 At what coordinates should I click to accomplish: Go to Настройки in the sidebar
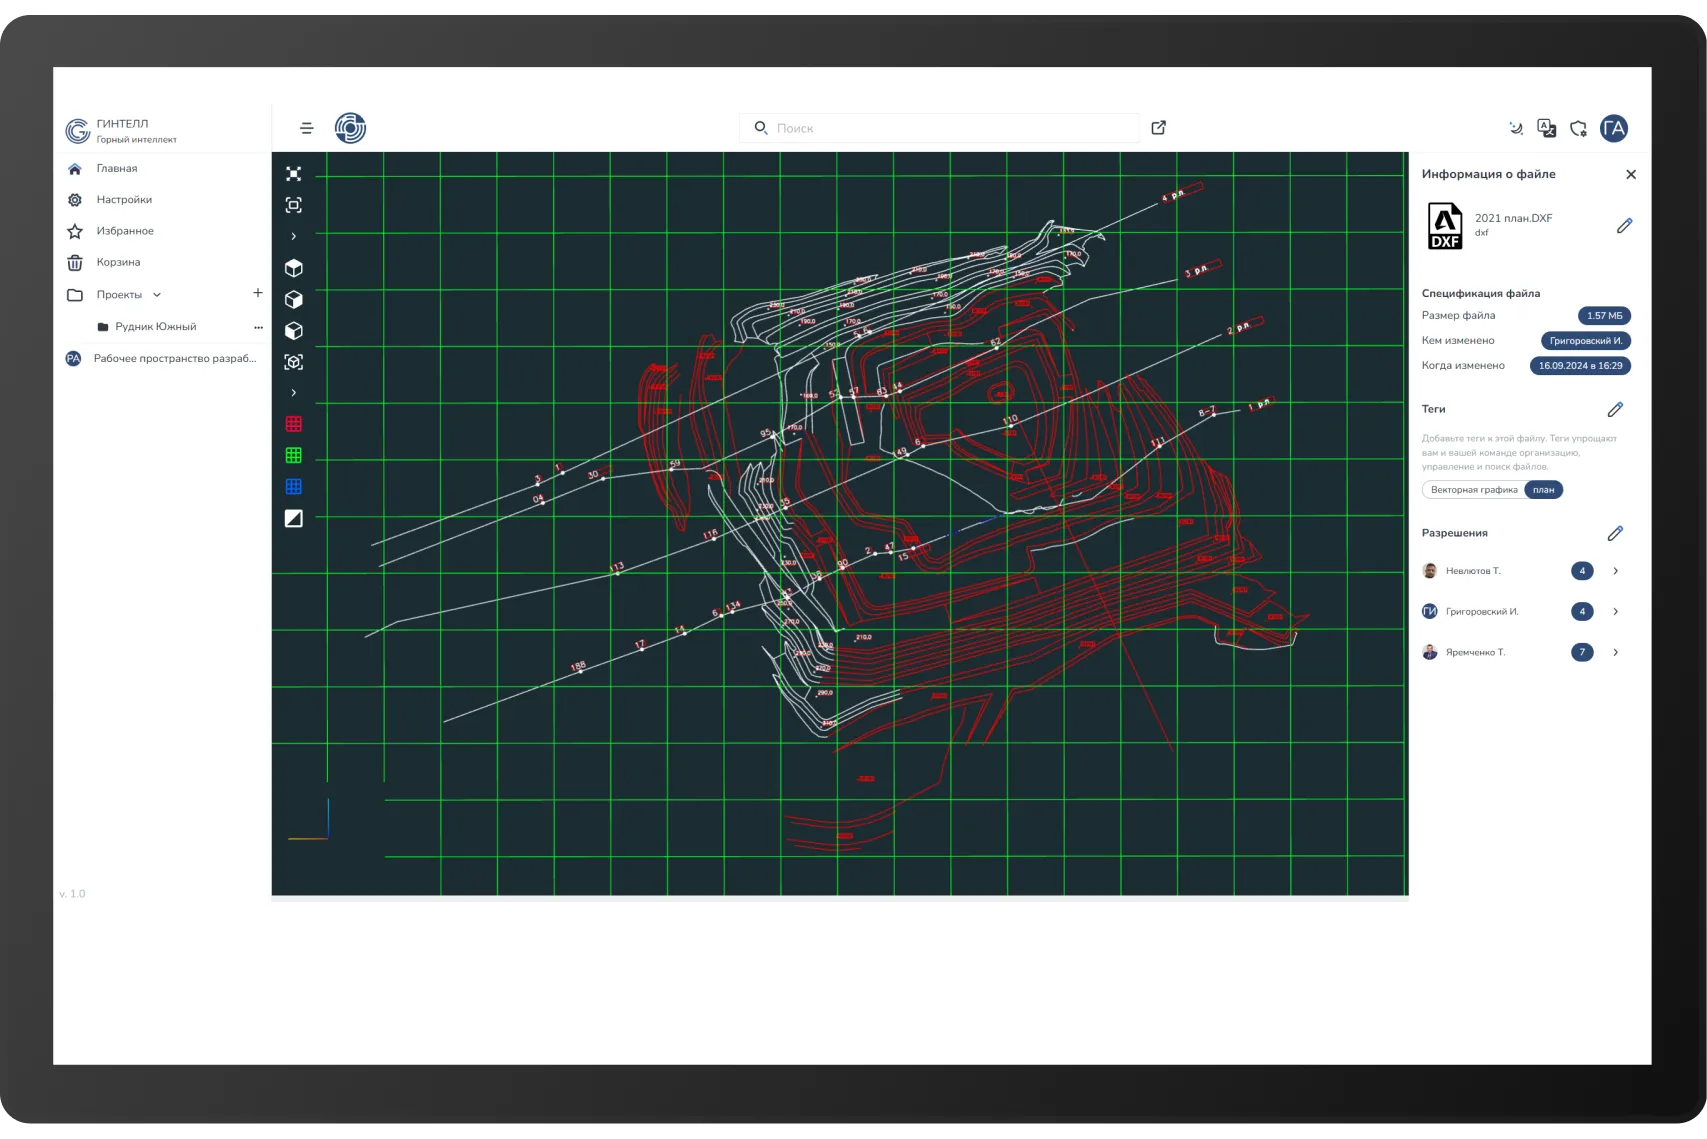pos(124,200)
